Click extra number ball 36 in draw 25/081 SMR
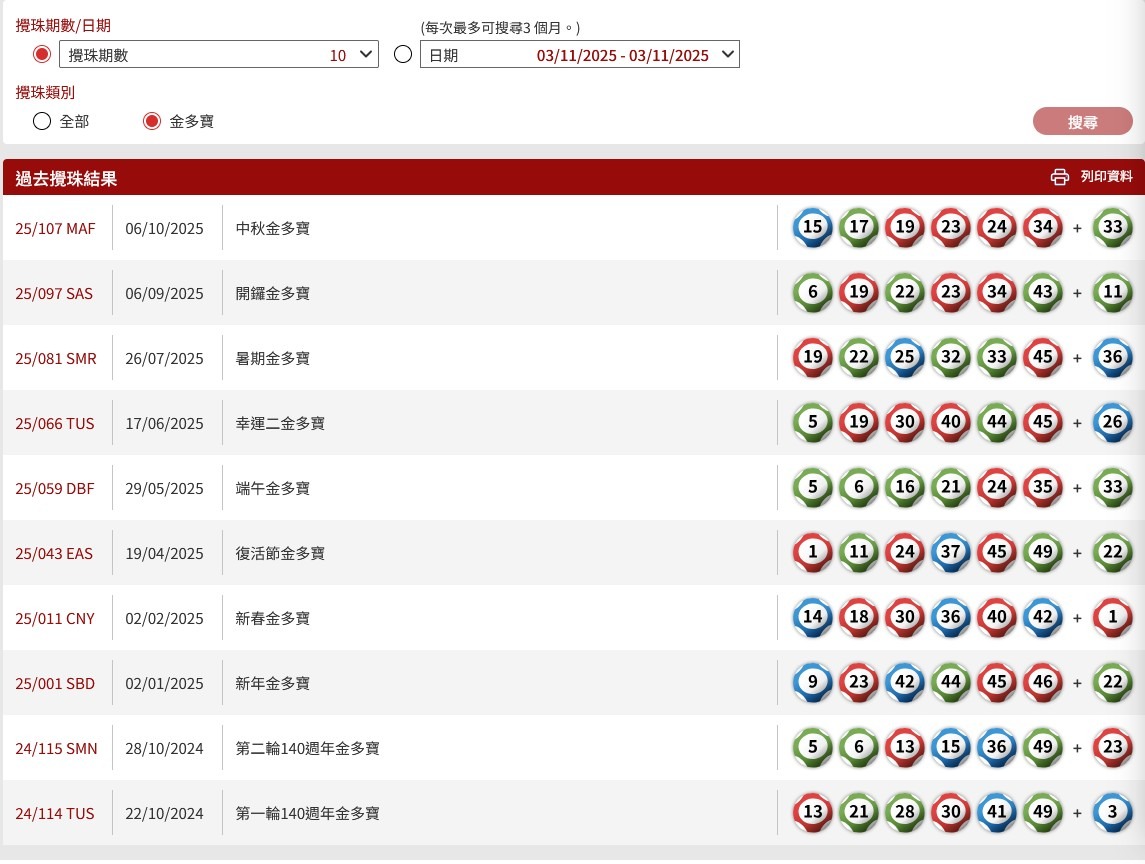Image resolution: width=1145 pixels, height=864 pixels. (x=1112, y=358)
